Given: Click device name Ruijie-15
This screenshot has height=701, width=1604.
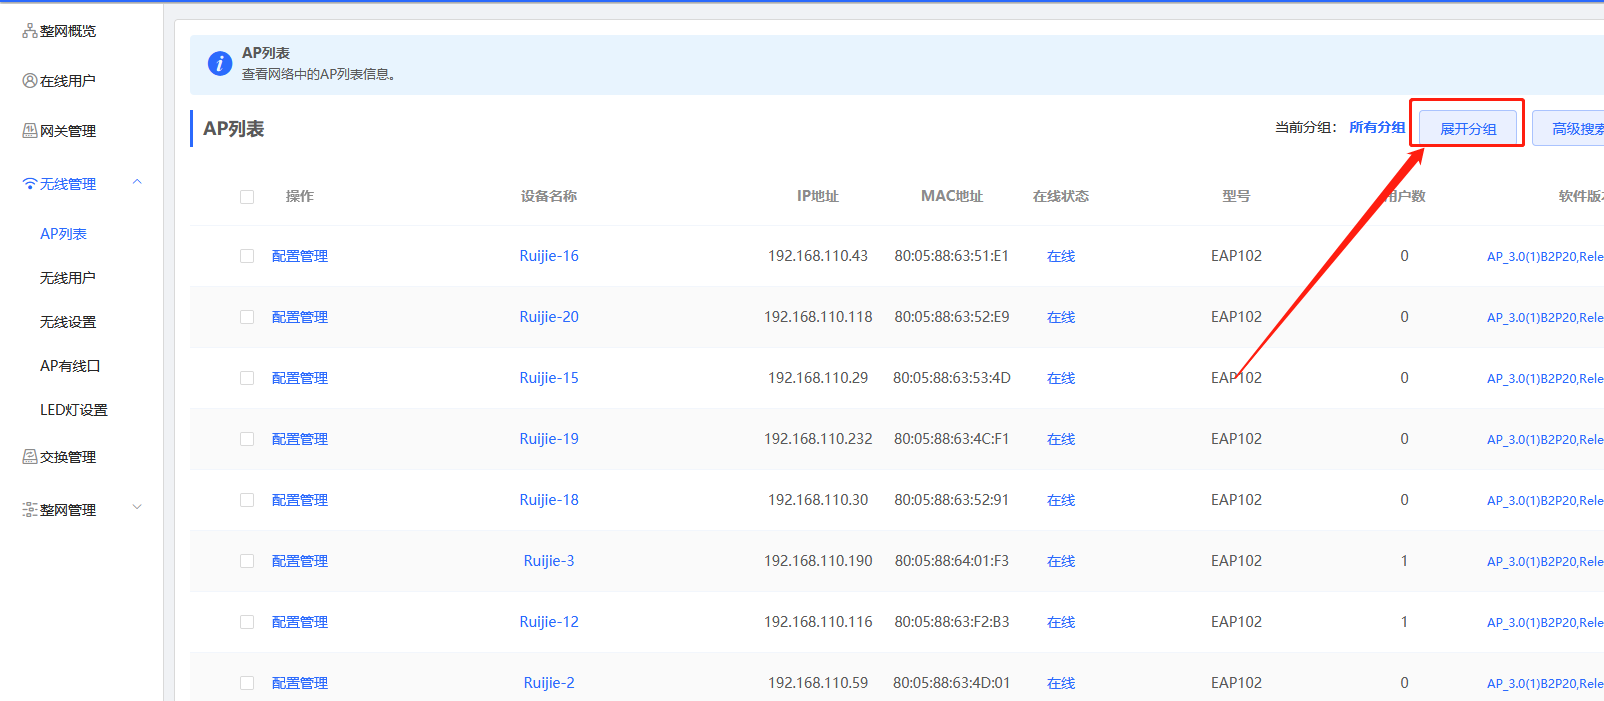Looking at the screenshot, I should click(x=549, y=378).
